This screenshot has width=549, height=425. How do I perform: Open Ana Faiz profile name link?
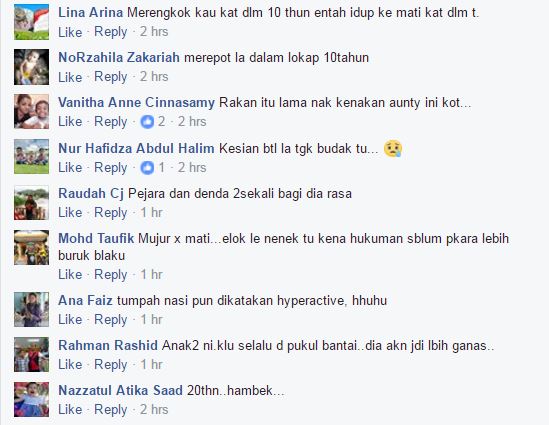coord(85,300)
